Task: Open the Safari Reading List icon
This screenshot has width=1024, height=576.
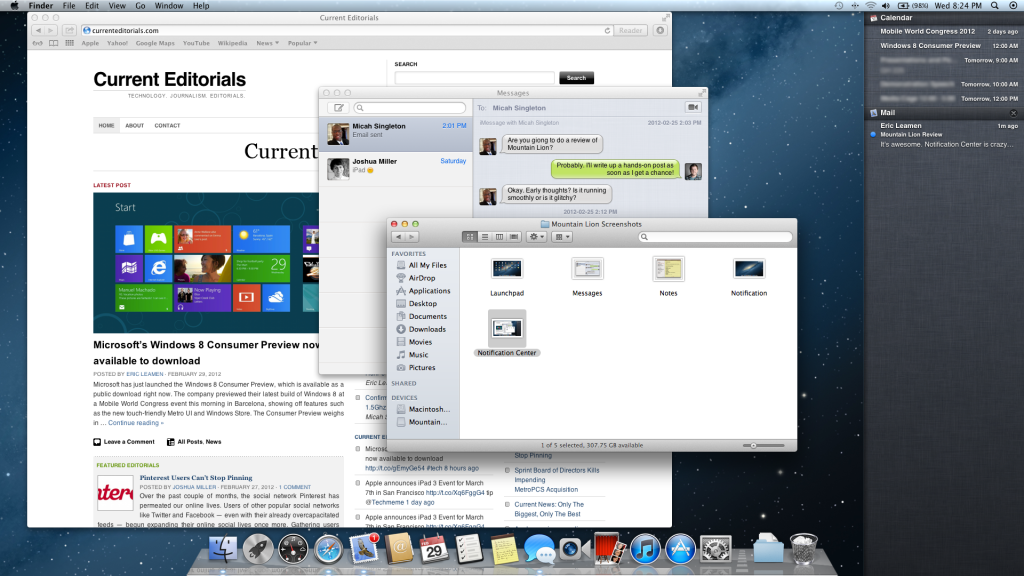Action: [x=37, y=43]
